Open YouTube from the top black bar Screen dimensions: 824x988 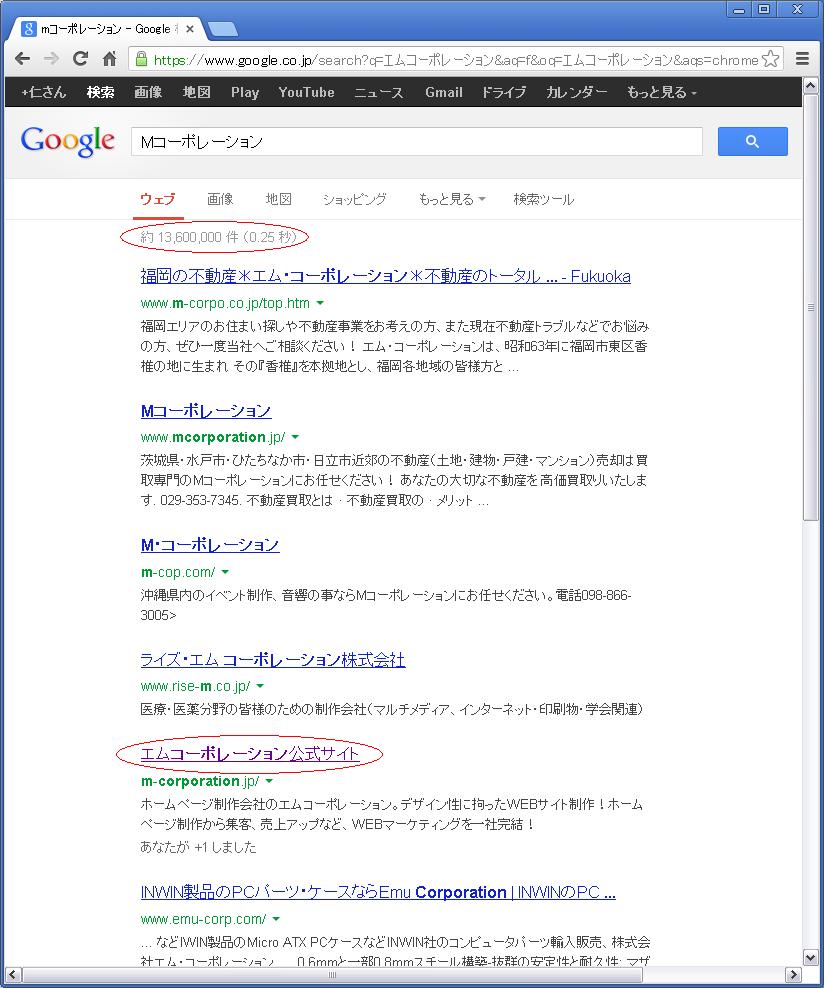pos(306,92)
